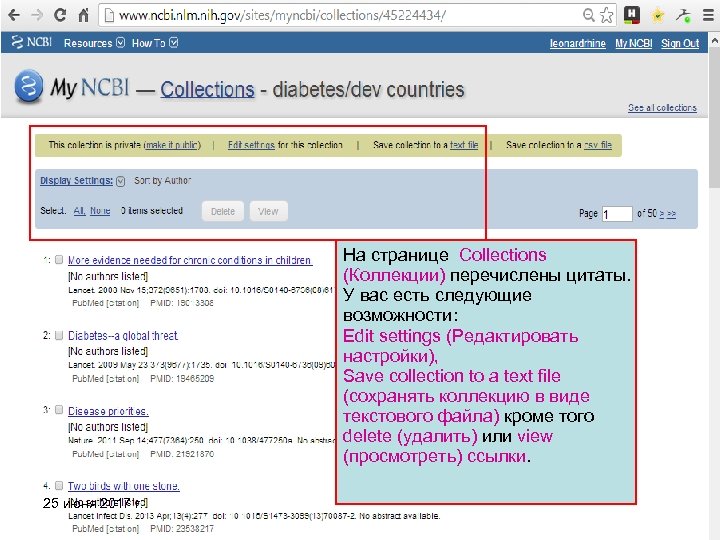Viewport: 720px width, 540px height.
Task: Click the page number input field
Action: tap(617, 214)
